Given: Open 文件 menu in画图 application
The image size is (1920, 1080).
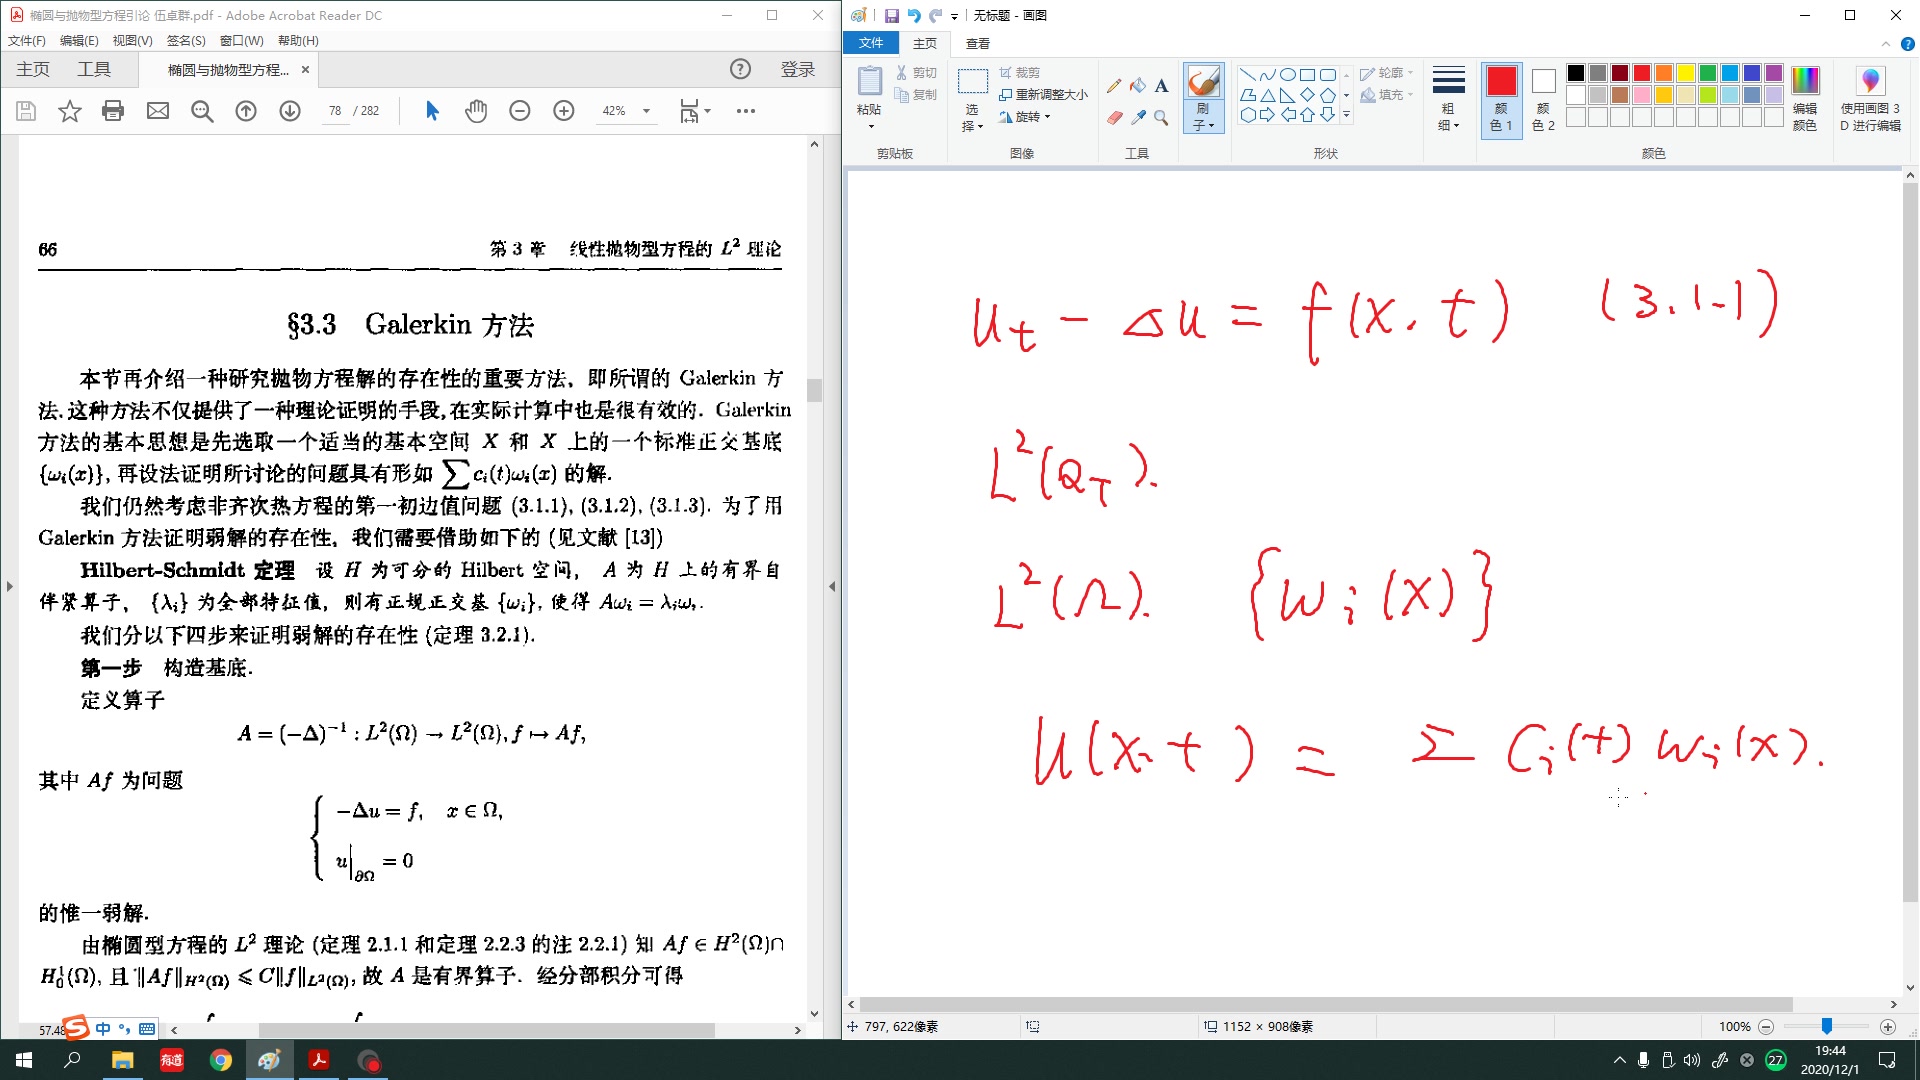Looking at the screenshot, I should click(870, 42).
